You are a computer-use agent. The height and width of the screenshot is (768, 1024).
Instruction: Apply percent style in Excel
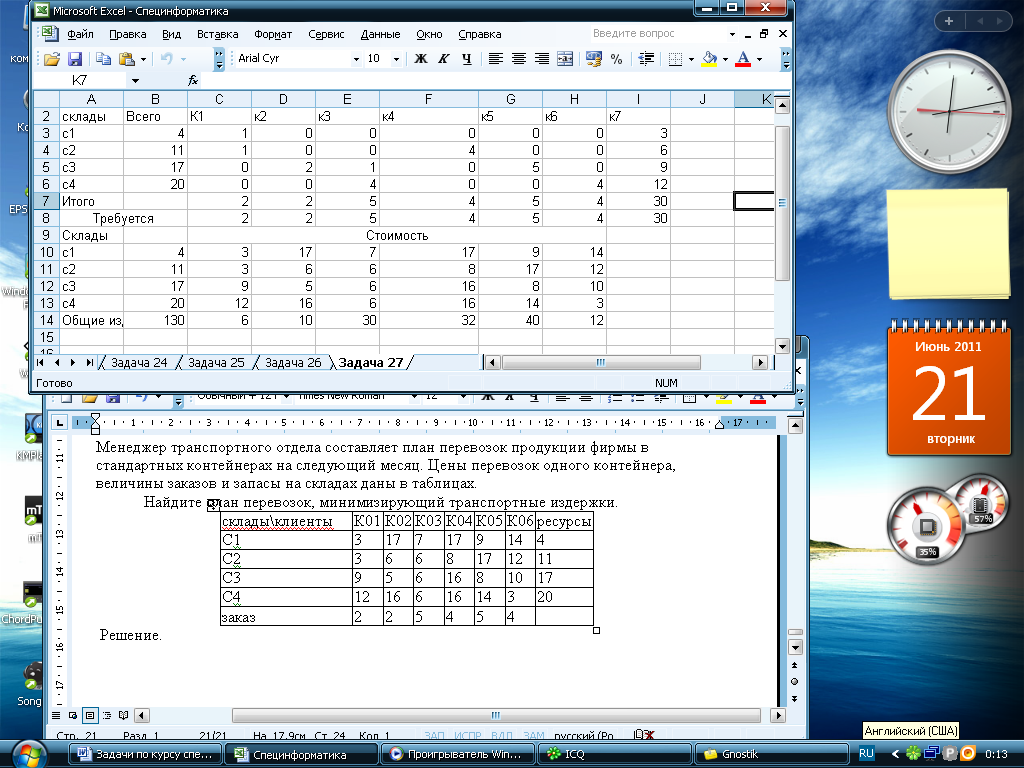pos(616,59)
